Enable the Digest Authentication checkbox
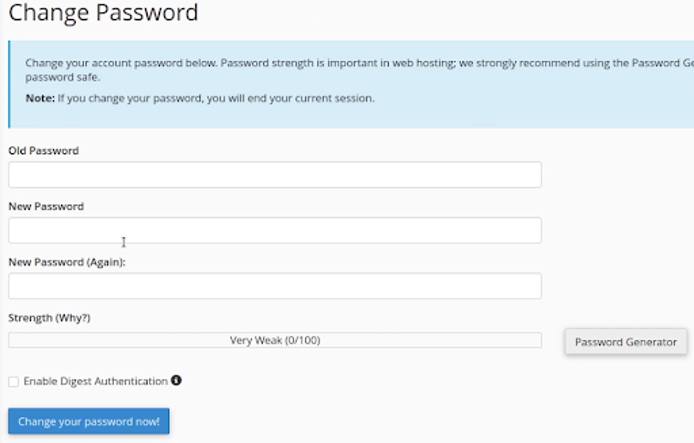This screenshot has height=443, width=694. coord(13,382)
